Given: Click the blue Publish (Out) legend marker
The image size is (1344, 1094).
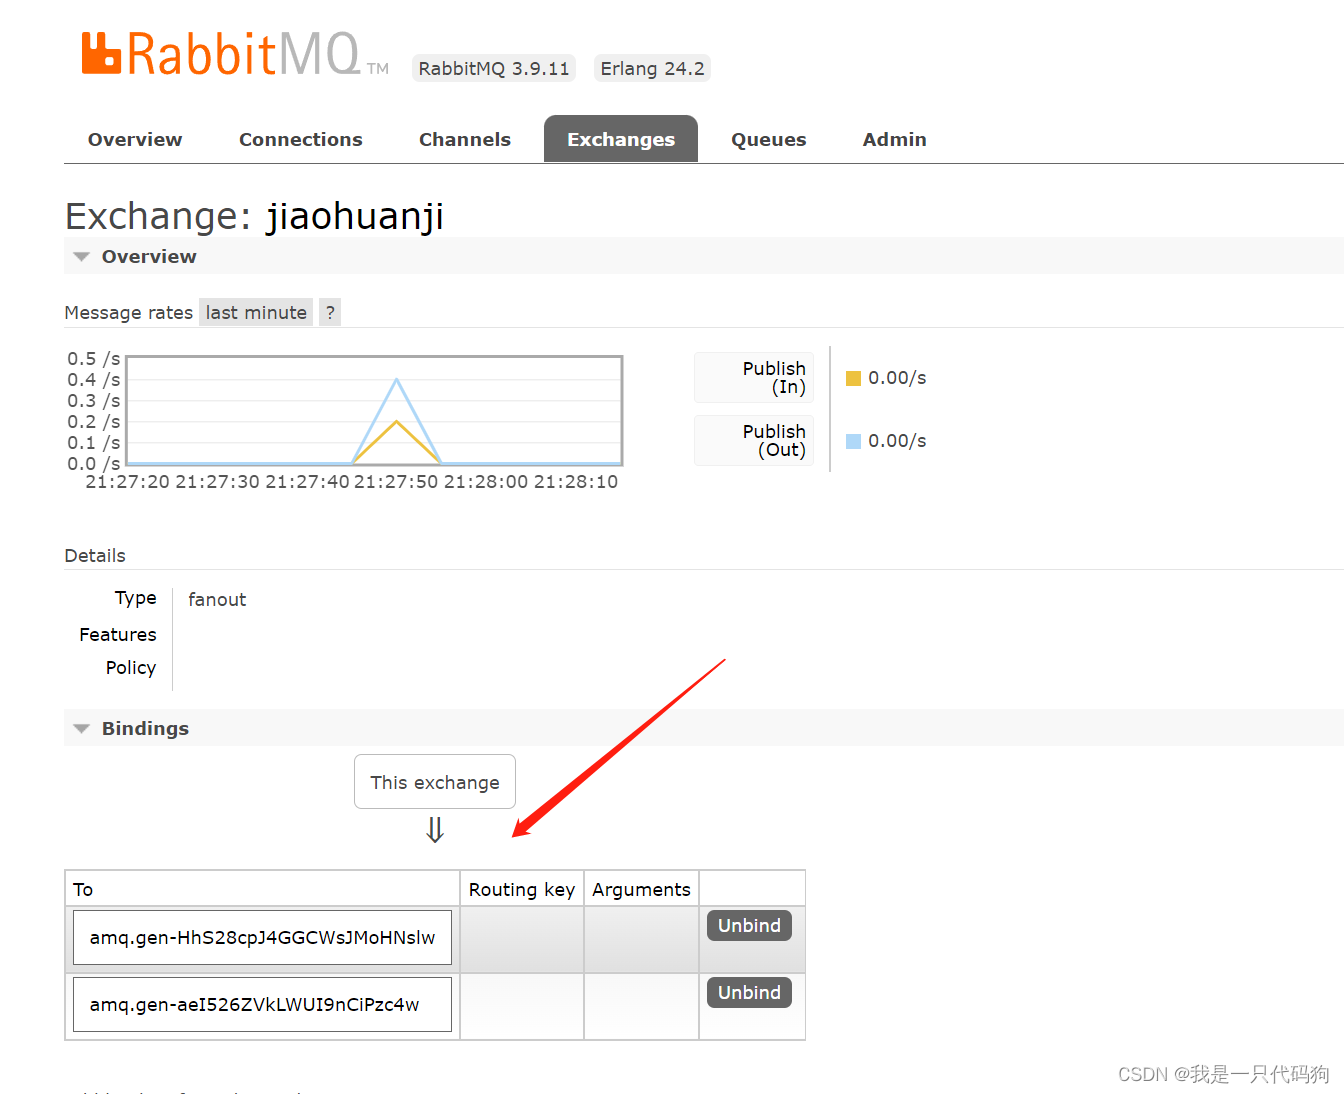Looking at the screenshot, I should pyautogui.click(x=852, y=440).
